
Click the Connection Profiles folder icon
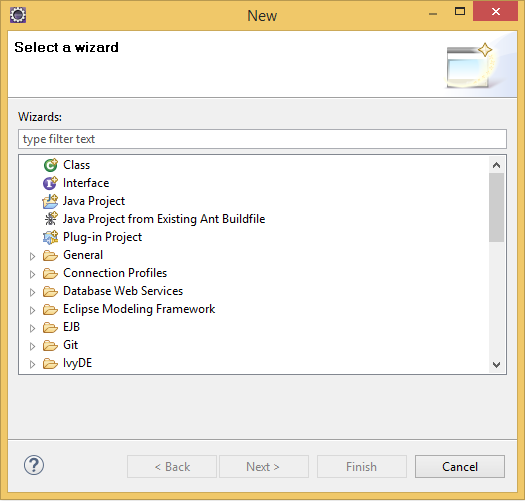tap(50, 274)
